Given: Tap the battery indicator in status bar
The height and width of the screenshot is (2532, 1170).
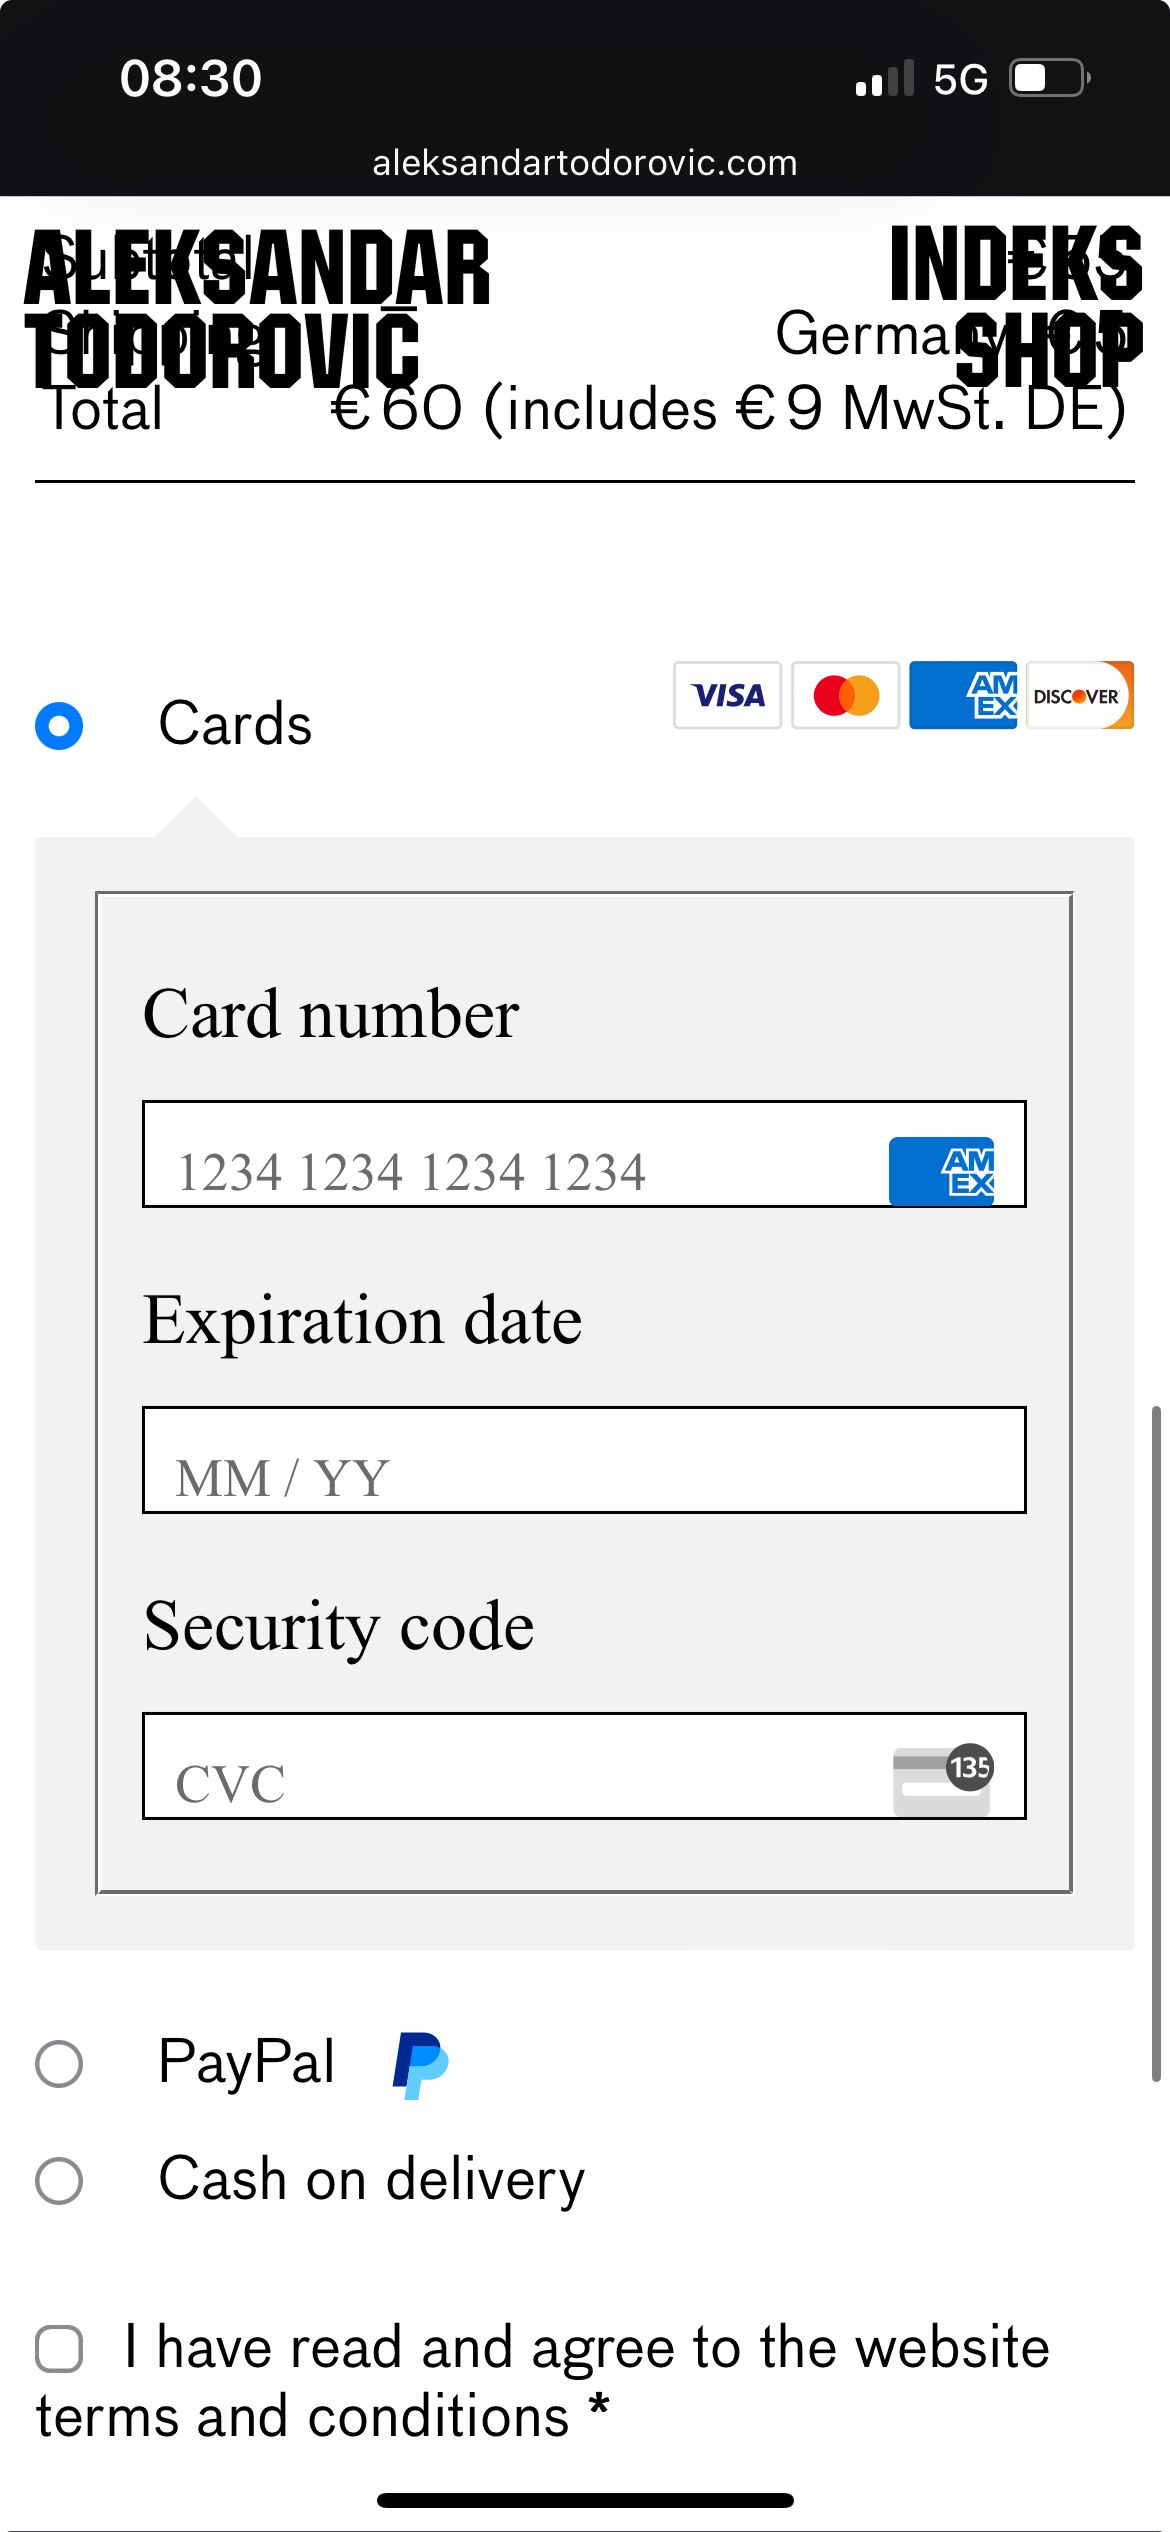Looking at the screenshot, I should pos(1048,78).
